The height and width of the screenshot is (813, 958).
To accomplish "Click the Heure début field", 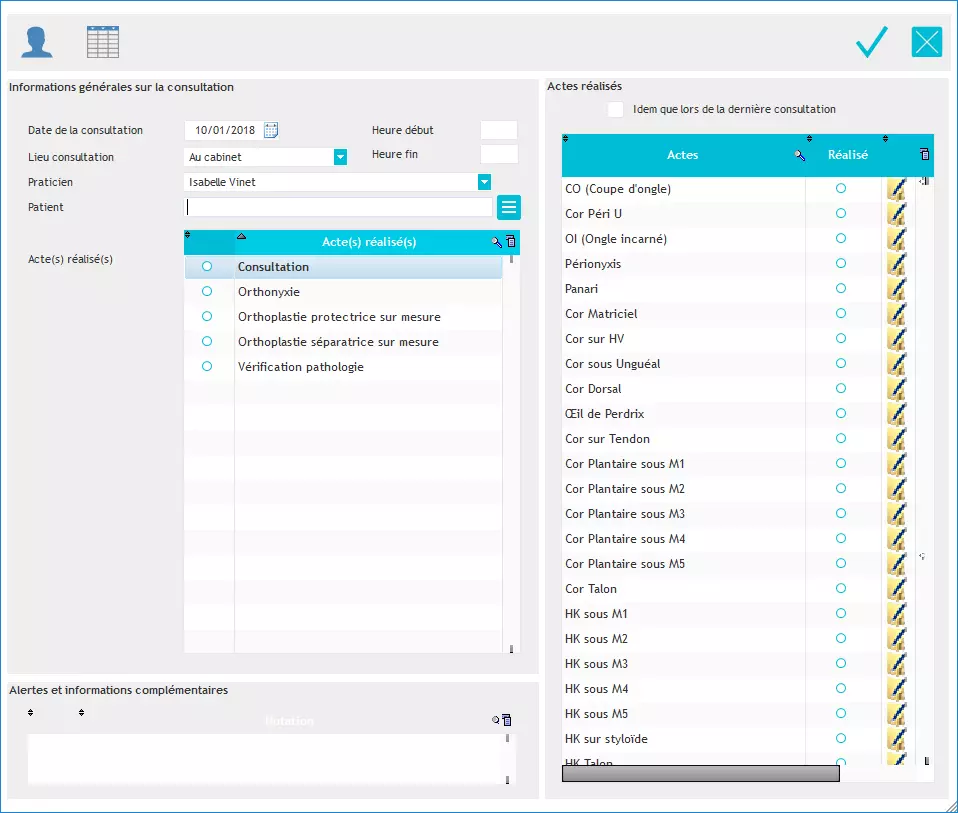I will (x=499, y=130).
